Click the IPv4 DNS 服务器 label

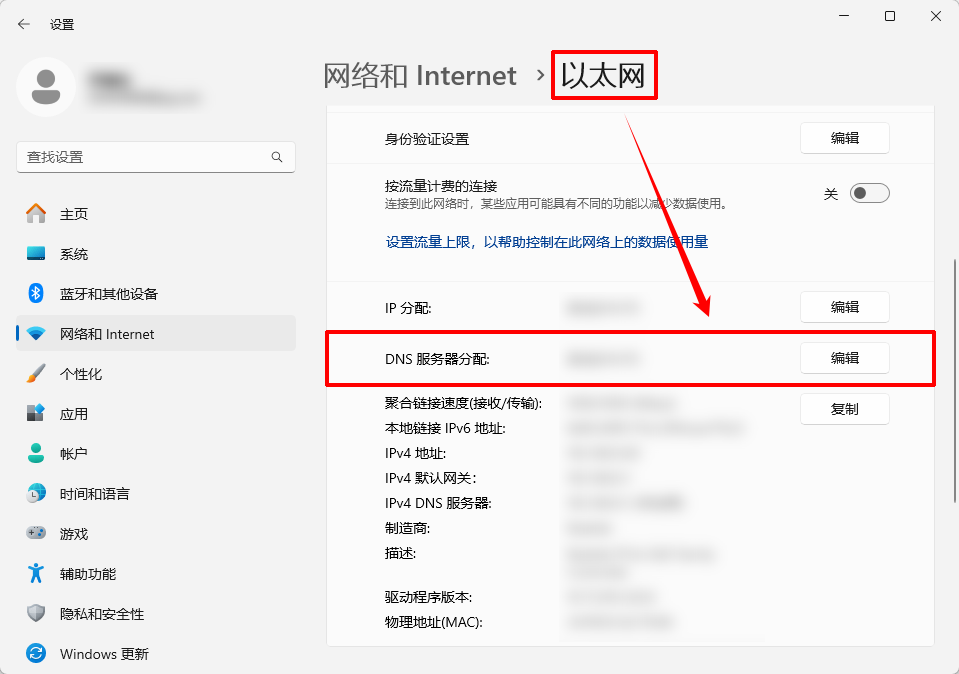[438, 503]
